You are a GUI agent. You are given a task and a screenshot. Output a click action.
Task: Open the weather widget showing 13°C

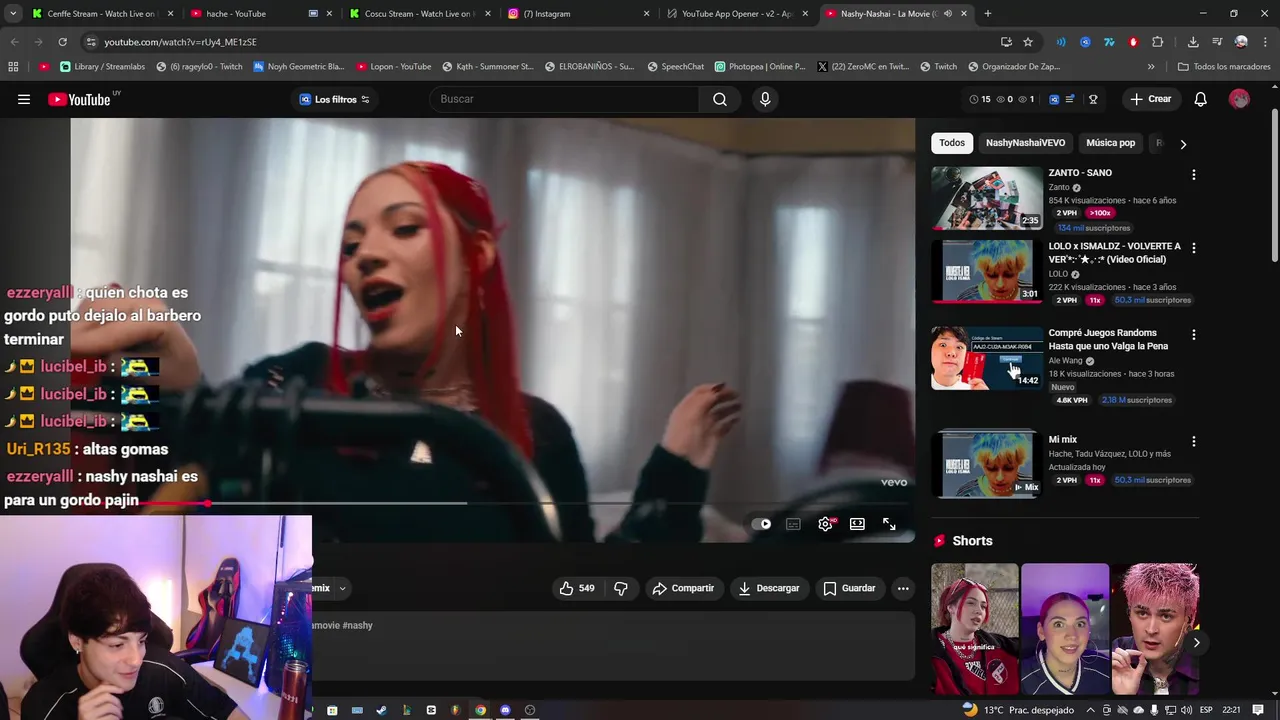pos(1018,710)
